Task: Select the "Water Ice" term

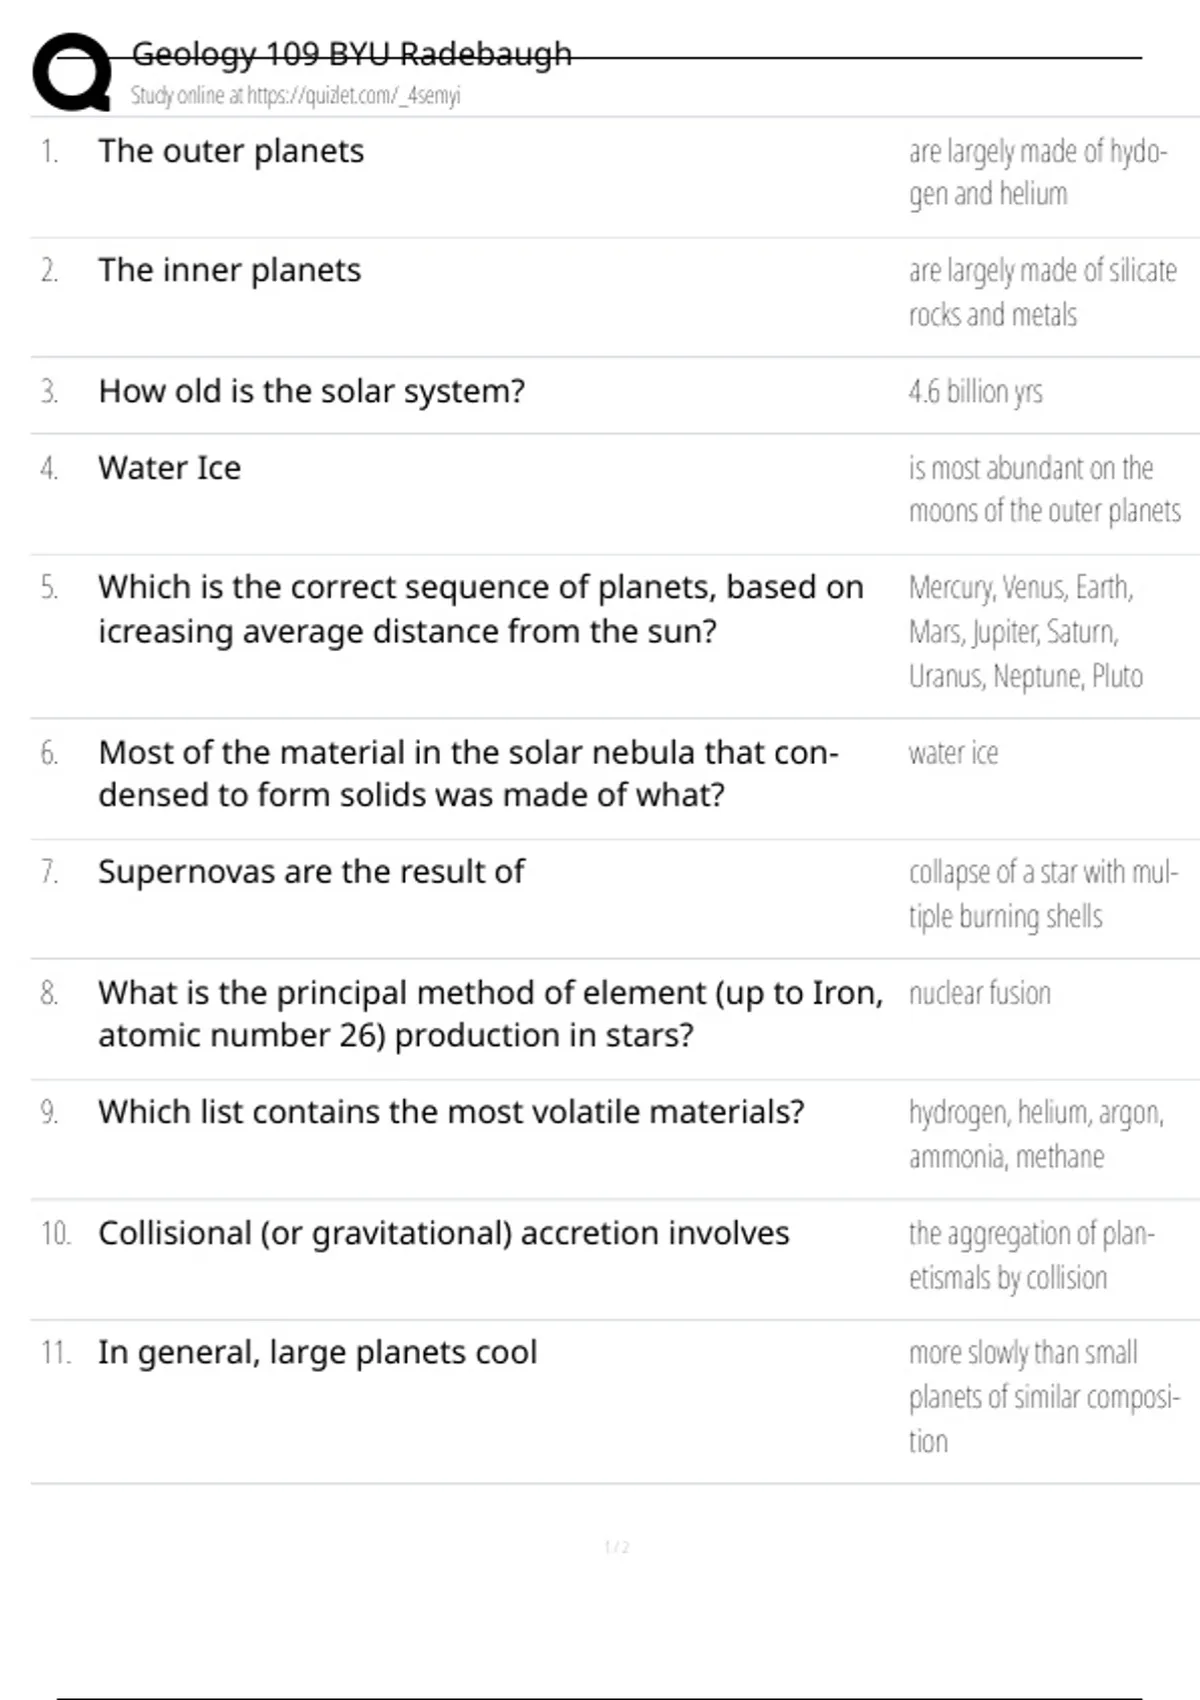Action: tap(169, 468)
